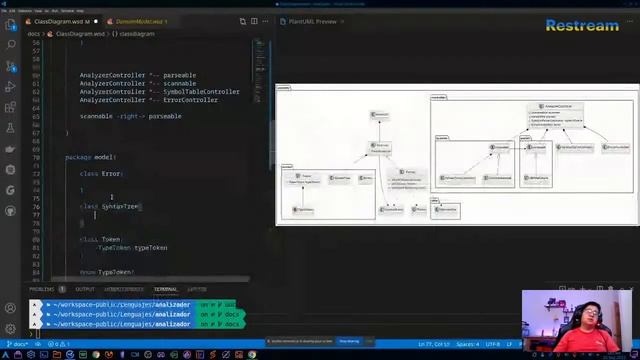Switch to the DEBUG CONSOLE panel tab
The image size is (640, 360).
pyautogui.click(x=124, y=289)
